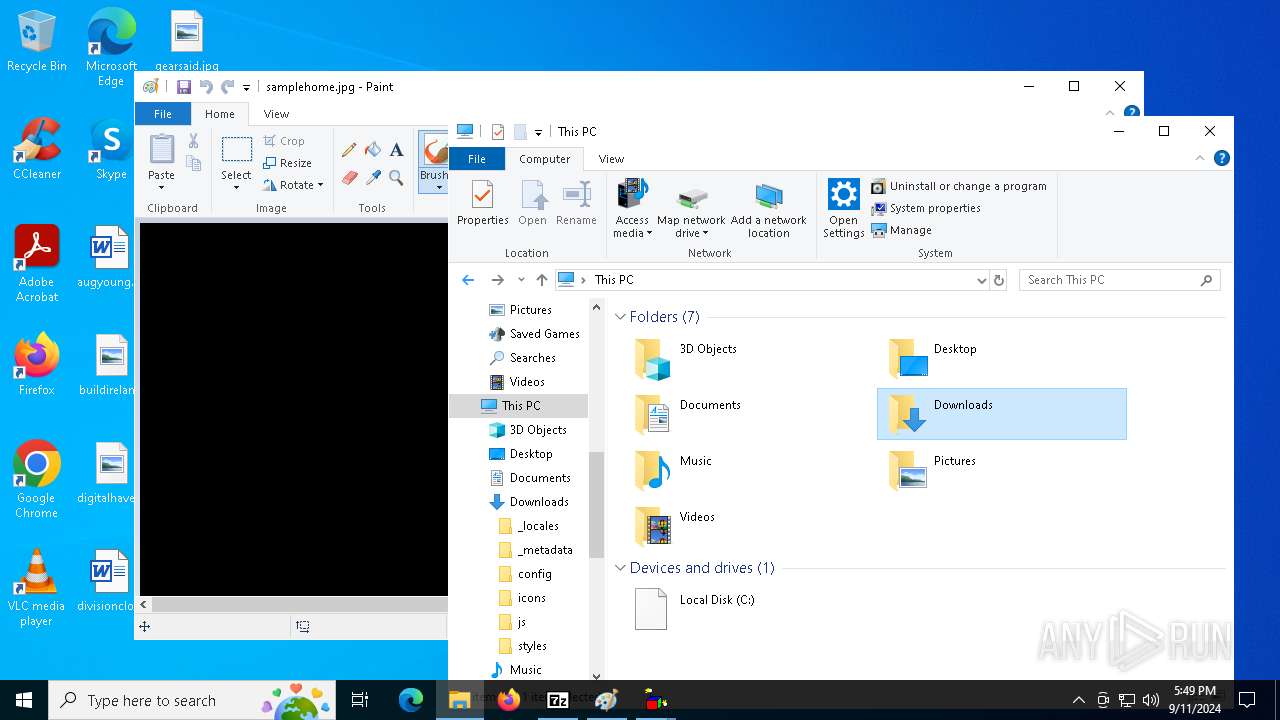Open 7-Zip from the taskbar
The width and height of the screenshot is (1280, 720).
coord(558,700)
